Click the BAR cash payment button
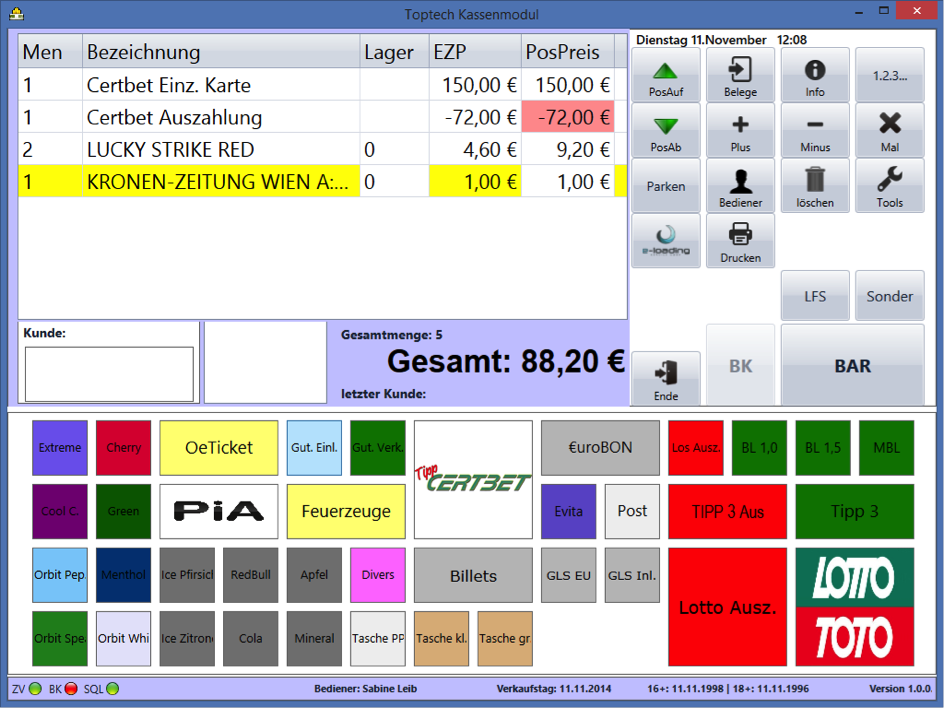 pos(852,365)
